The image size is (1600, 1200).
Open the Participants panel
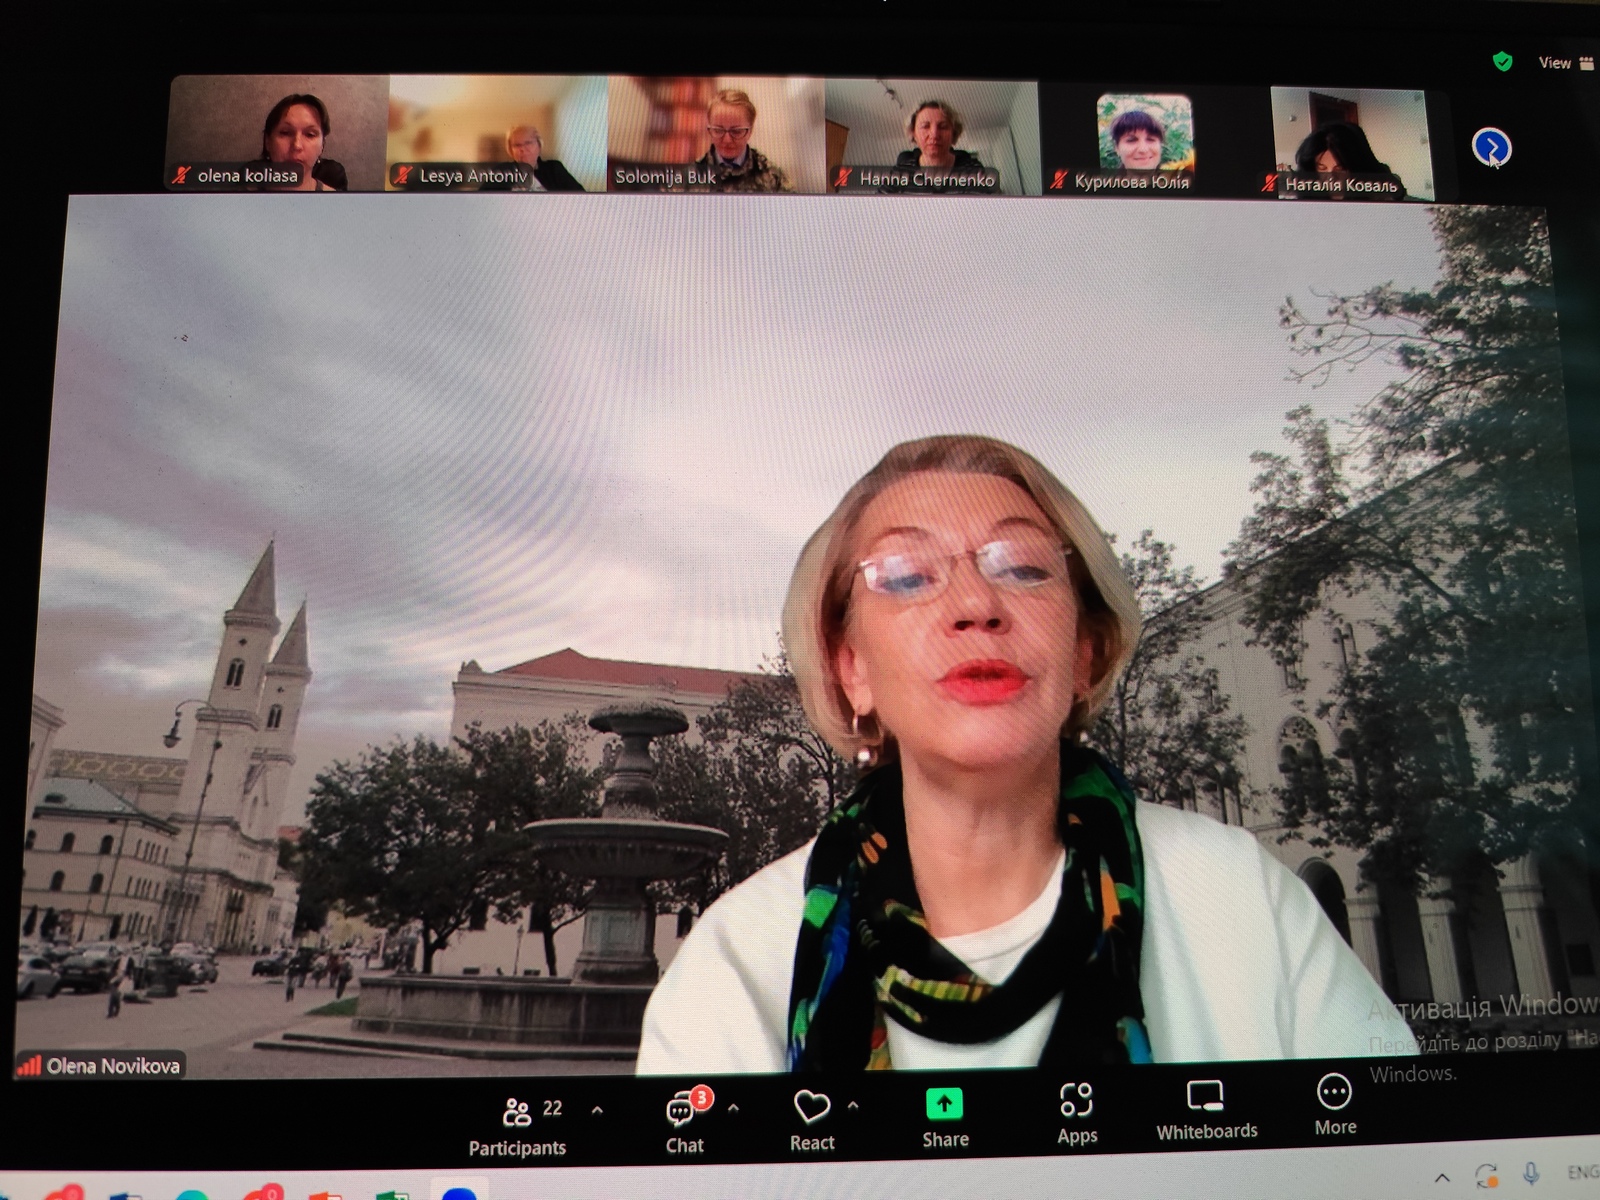pos(518,1124)
